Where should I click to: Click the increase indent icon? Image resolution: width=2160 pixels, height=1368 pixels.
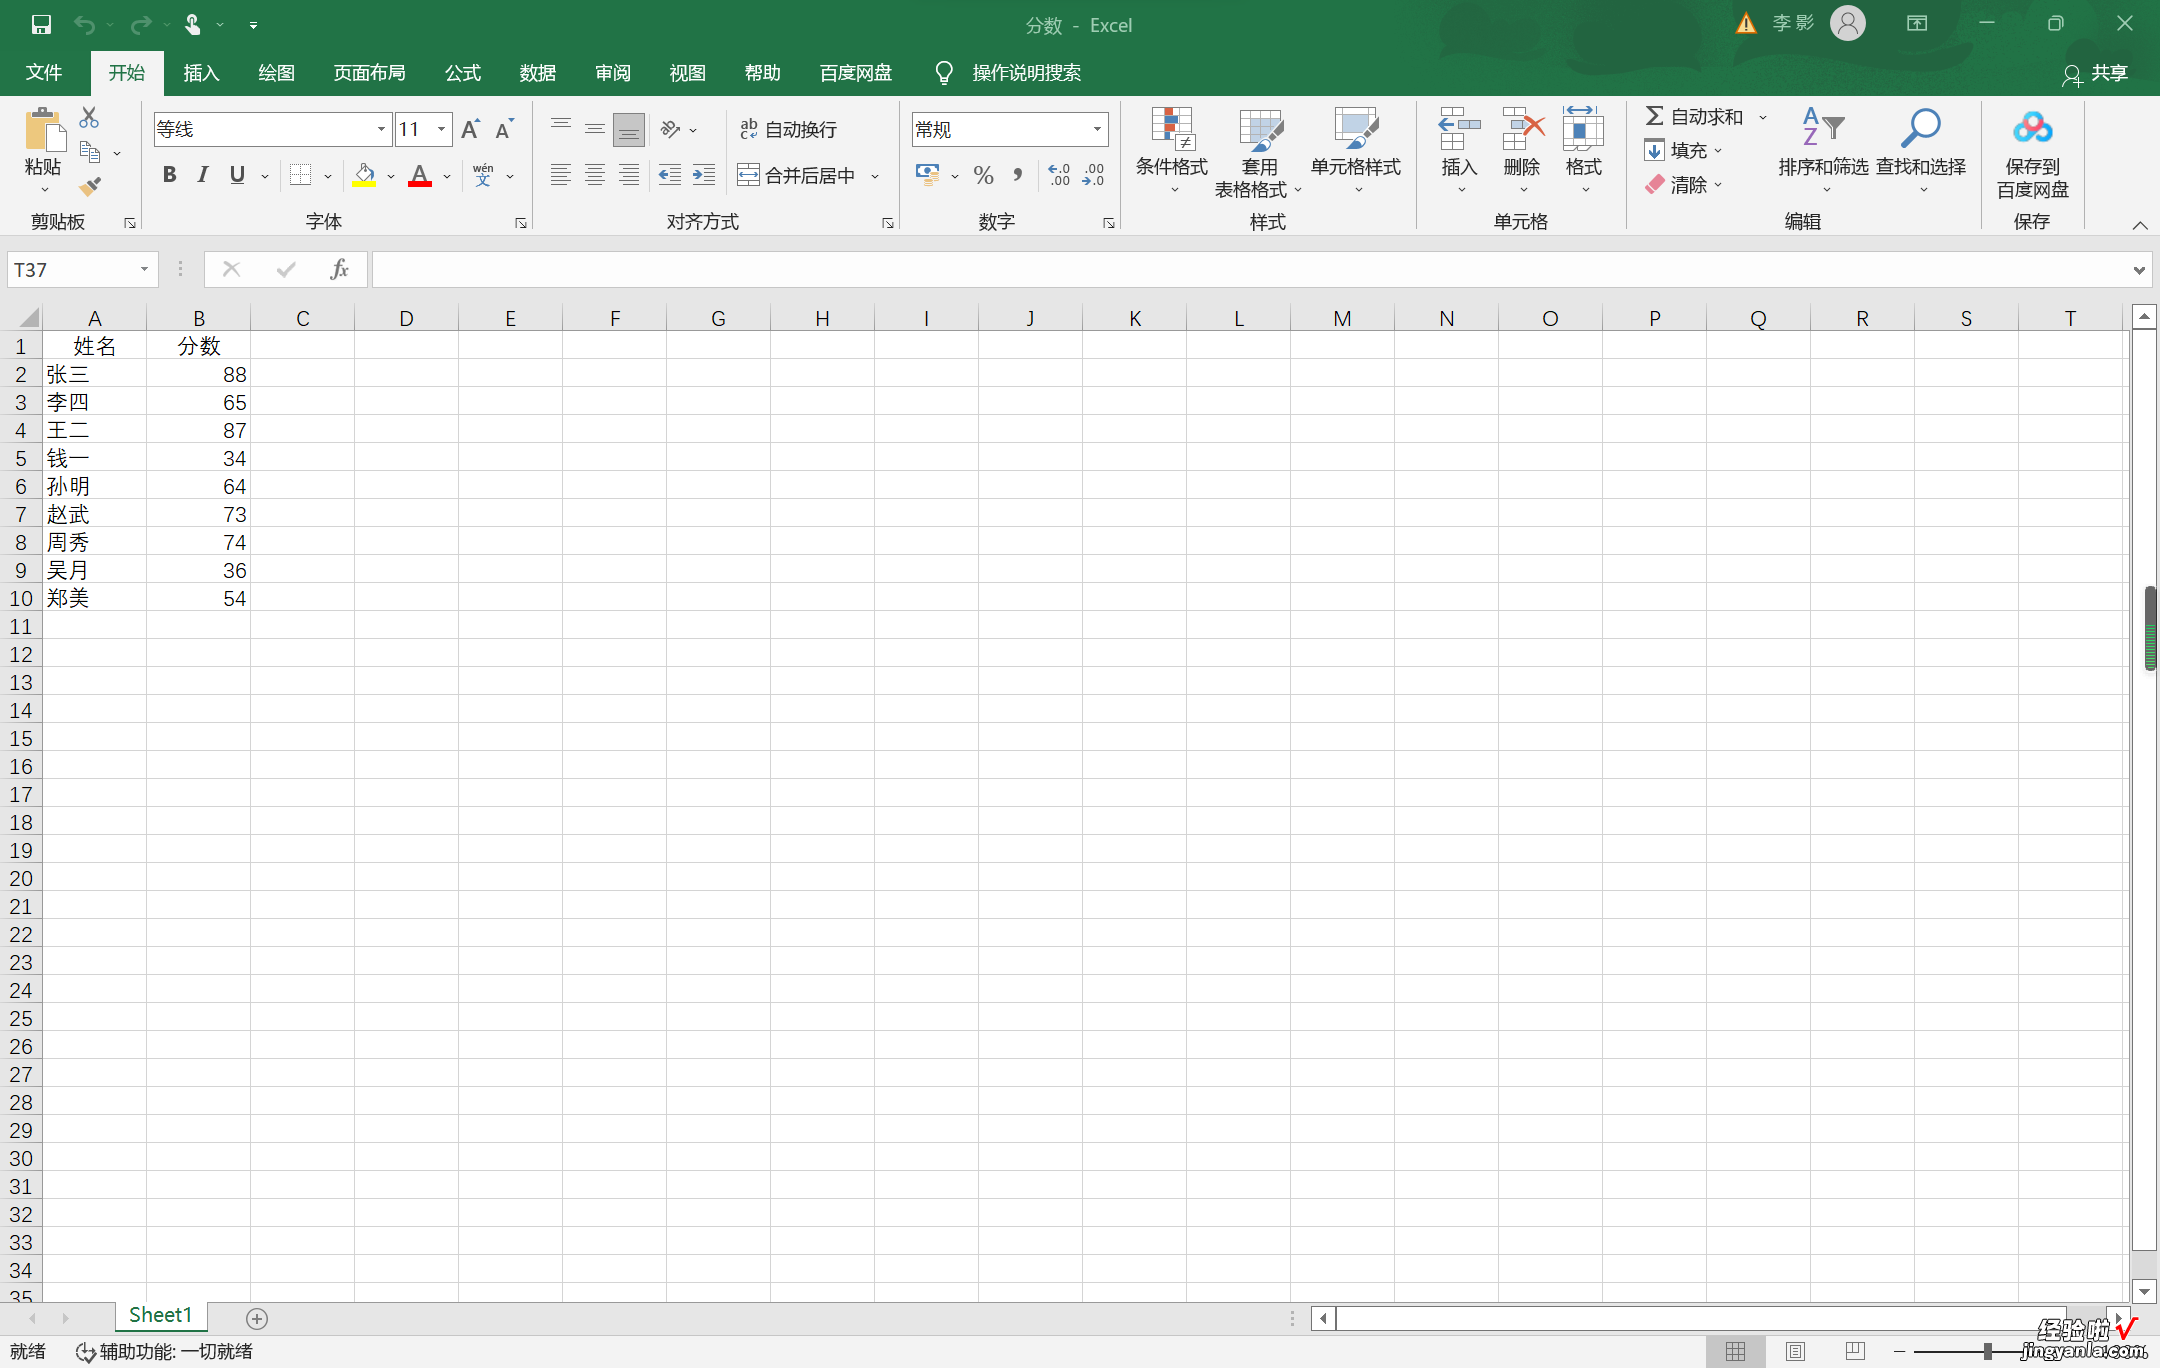point(704,175)
